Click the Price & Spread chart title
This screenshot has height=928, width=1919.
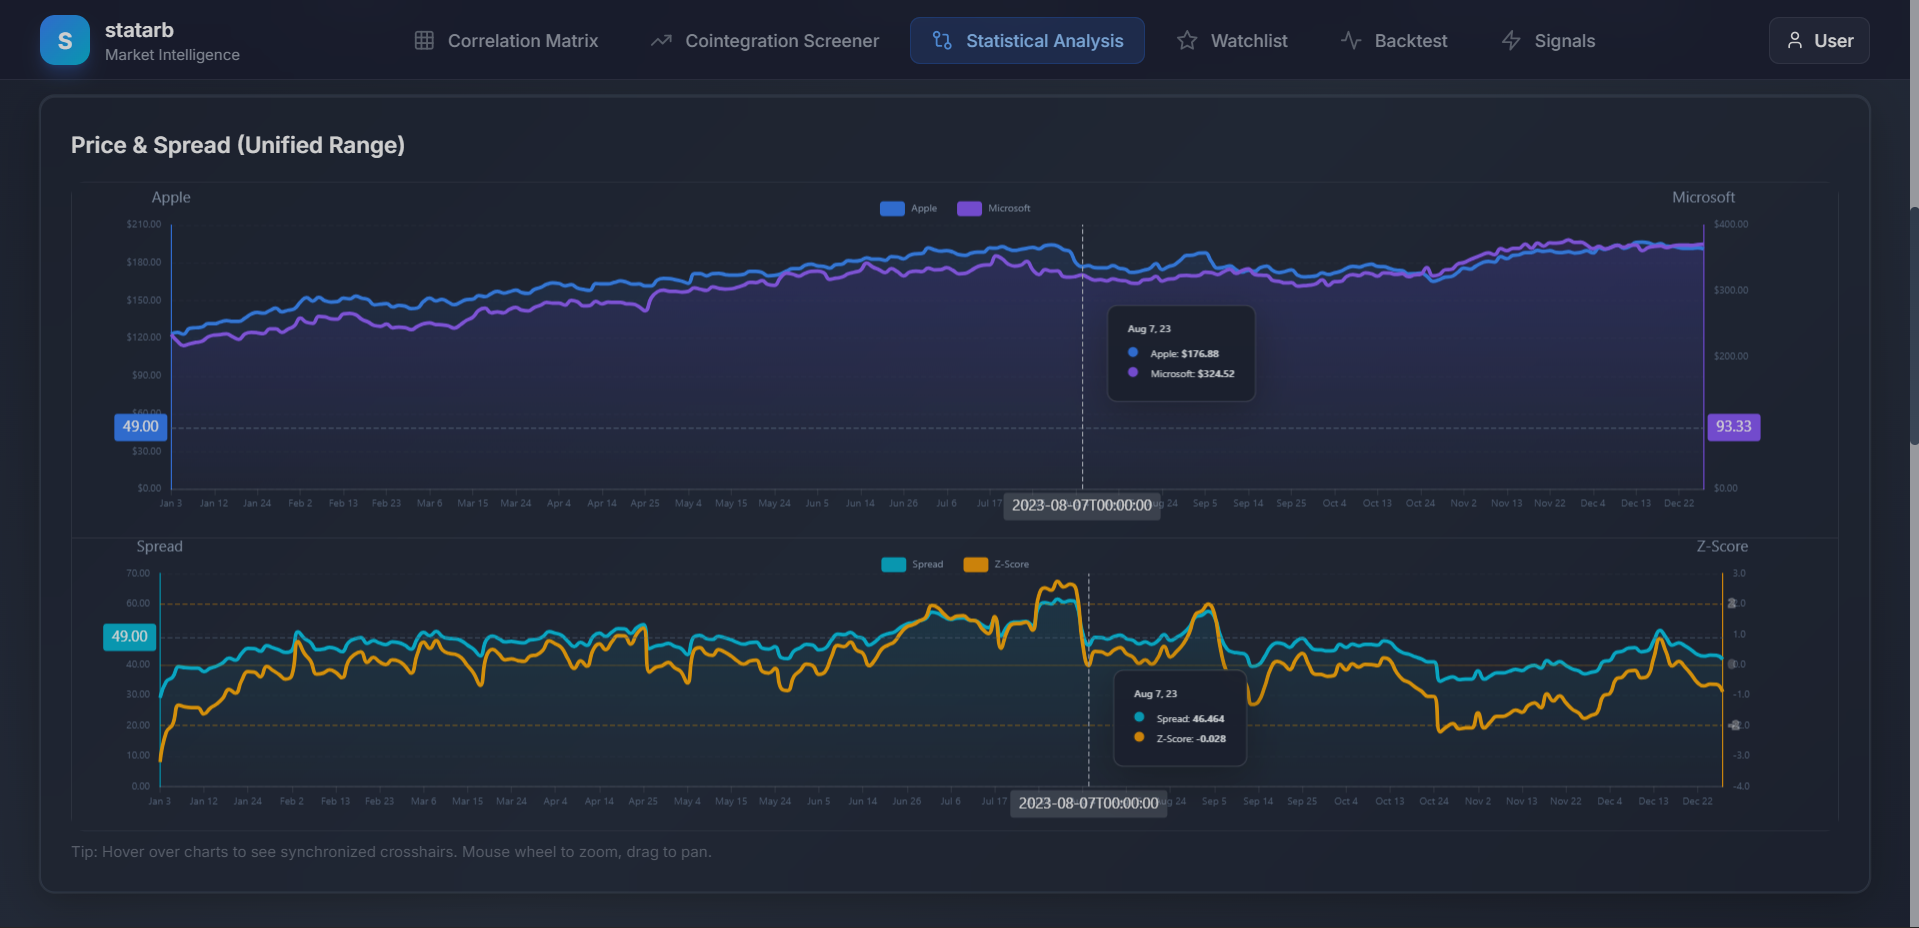tap(237, 145)
